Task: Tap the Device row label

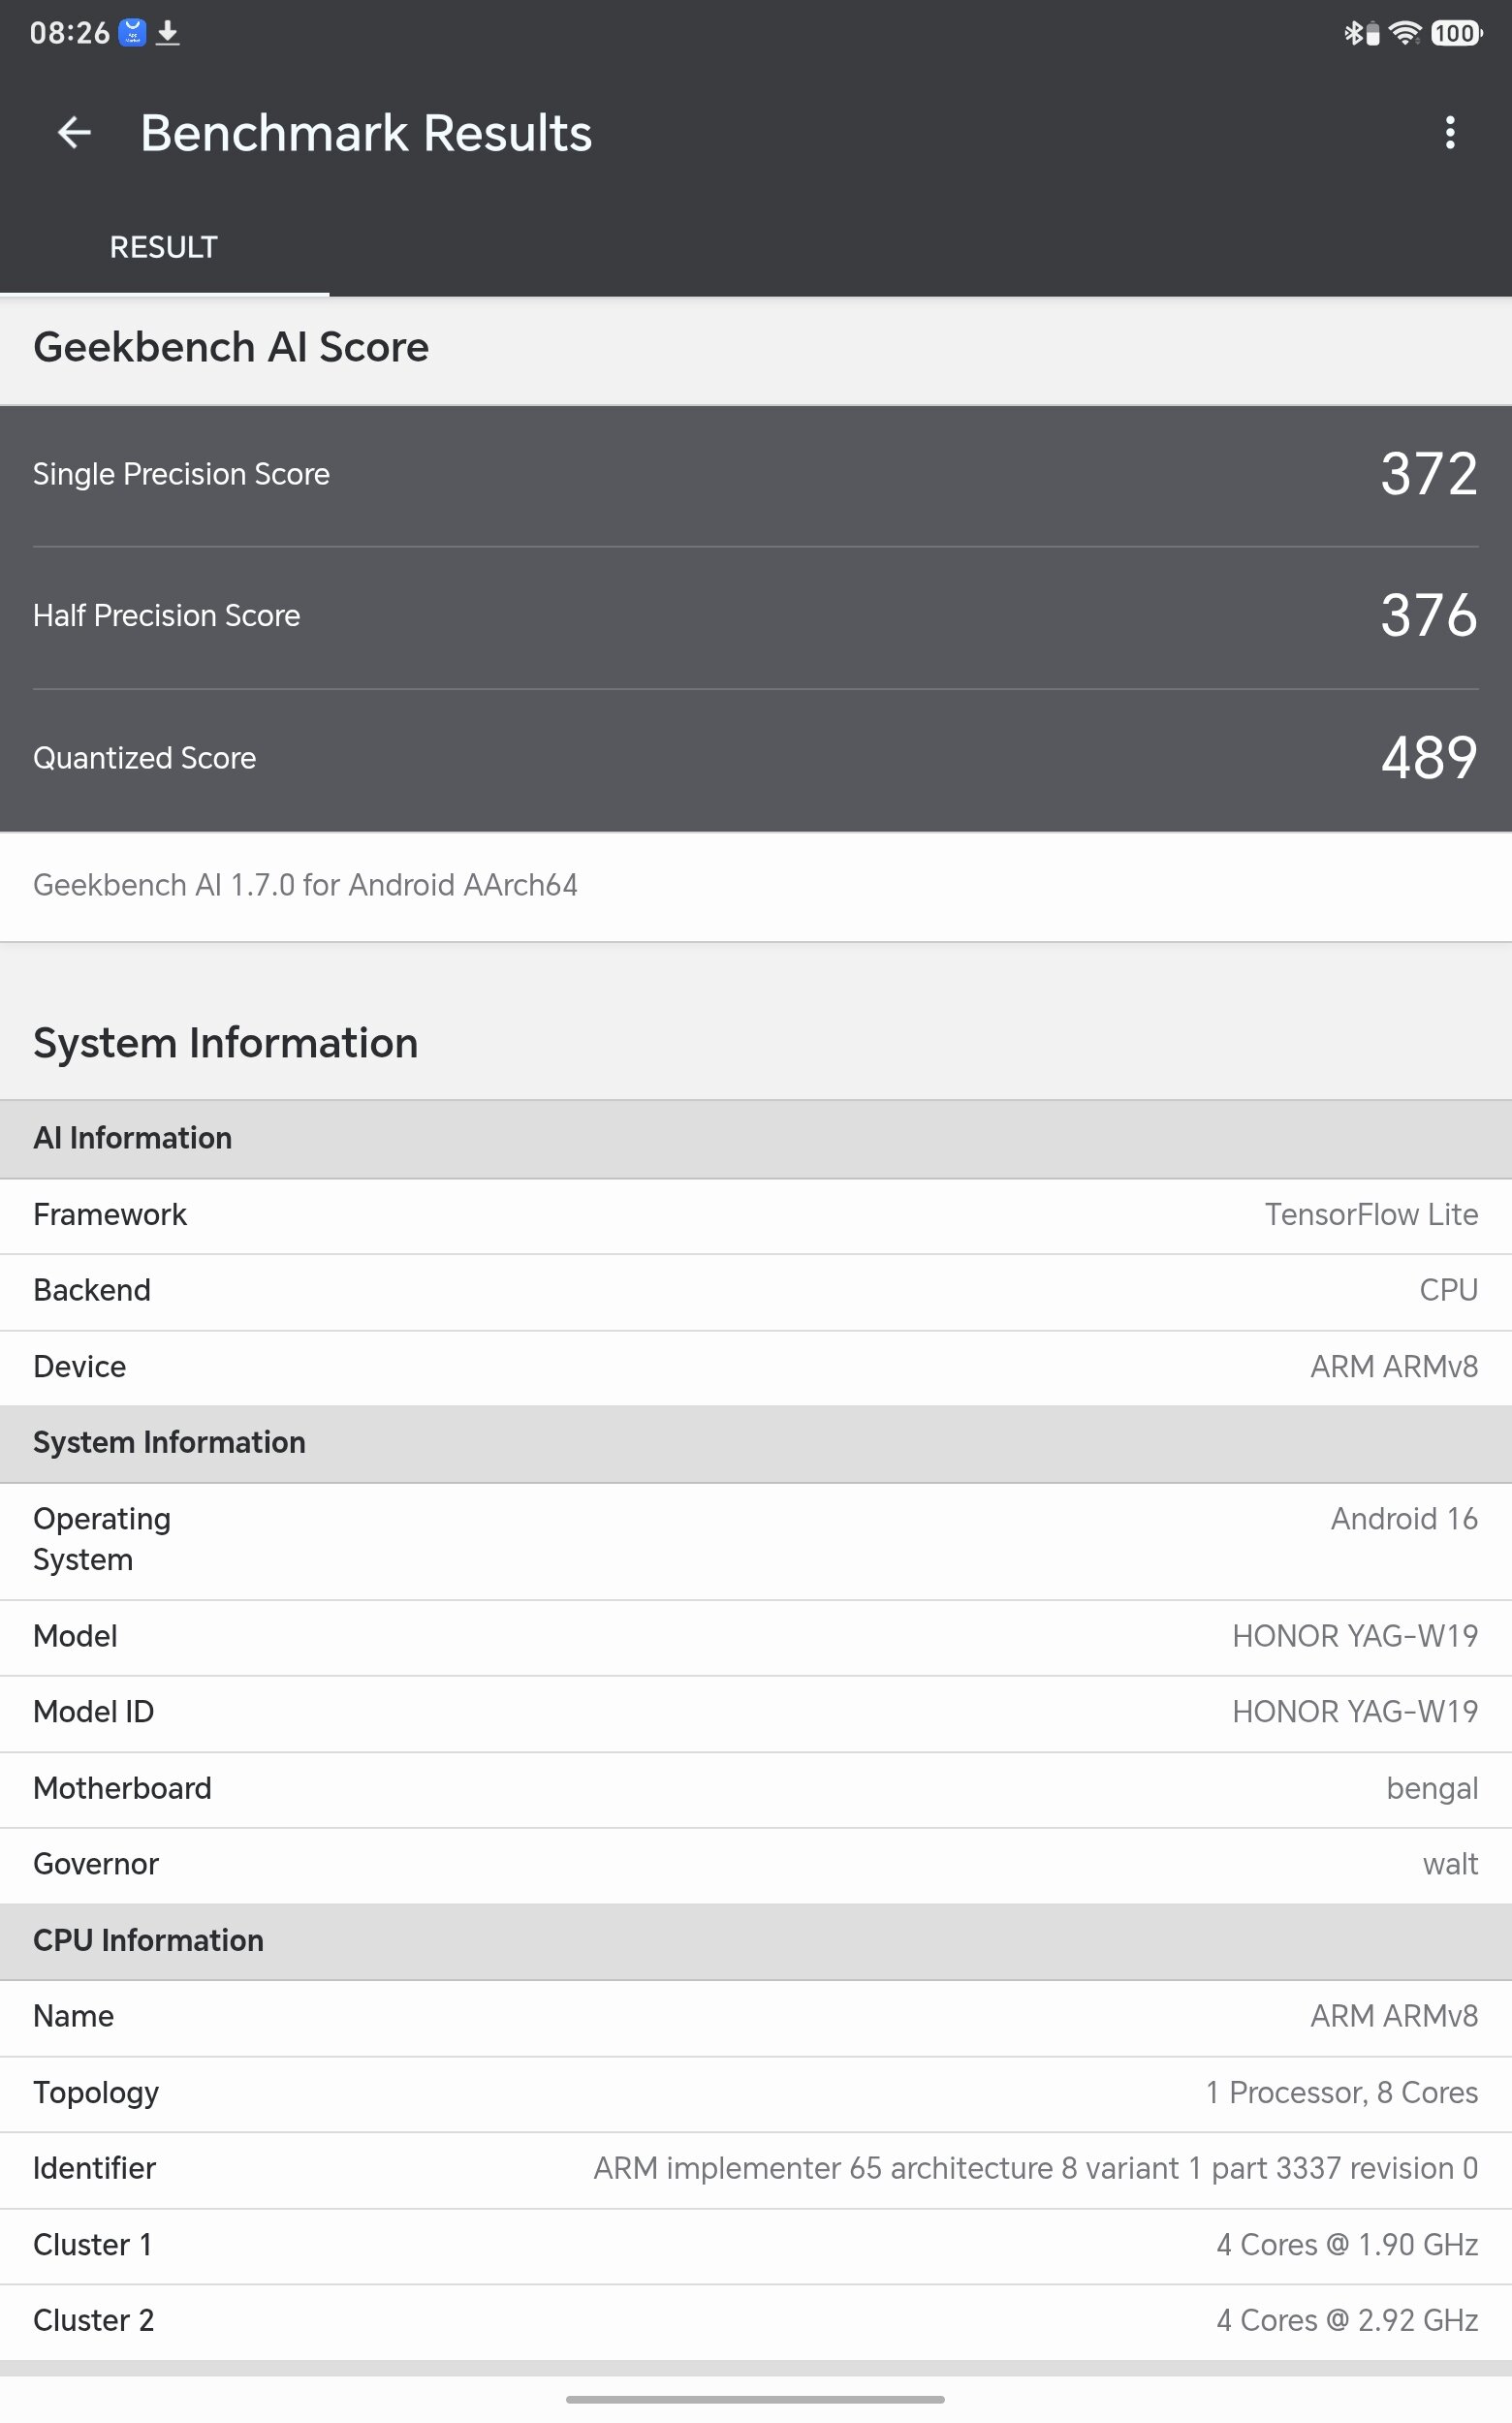Action: (80, 1367)
